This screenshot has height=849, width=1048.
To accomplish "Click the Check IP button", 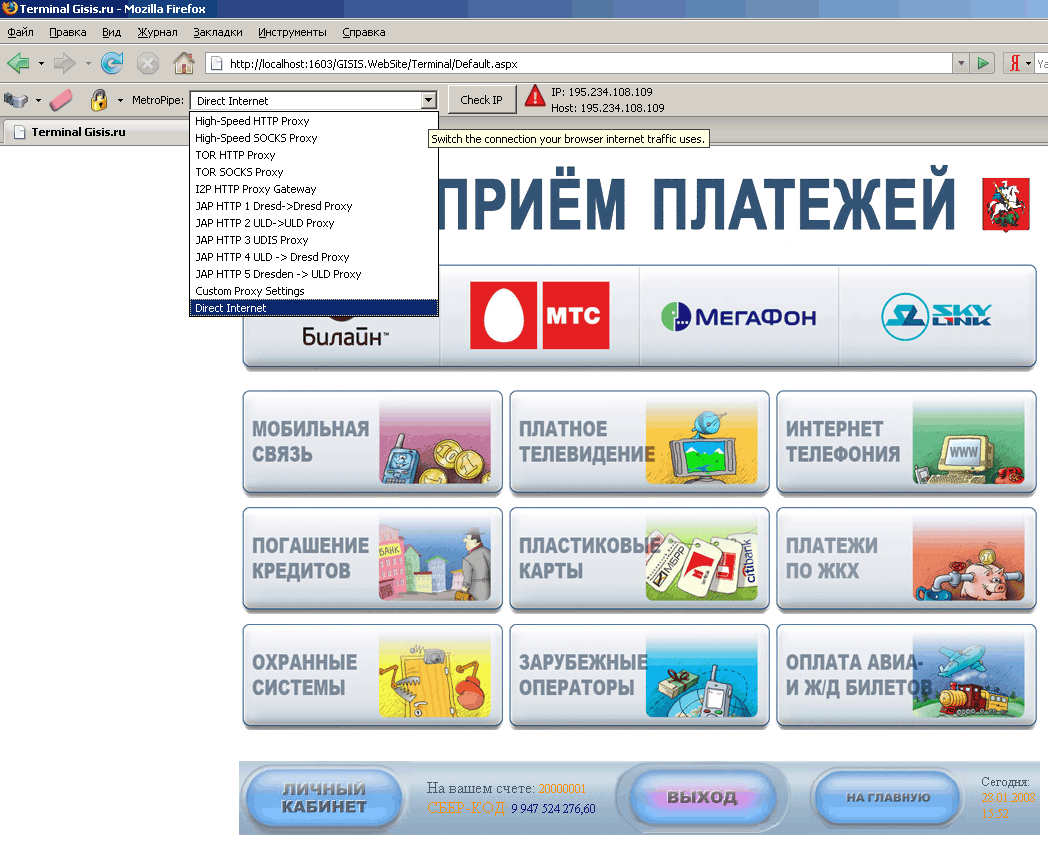I will [x=481, y=100].
